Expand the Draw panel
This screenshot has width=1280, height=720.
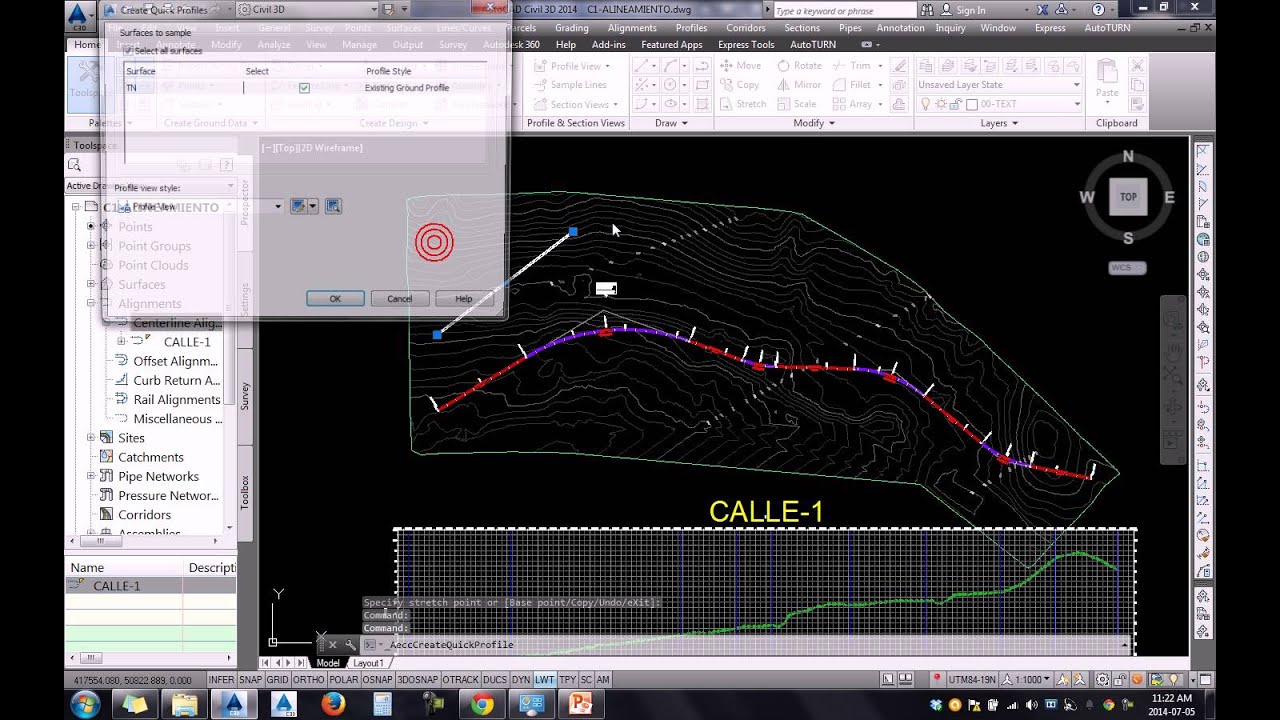point(671,123)
